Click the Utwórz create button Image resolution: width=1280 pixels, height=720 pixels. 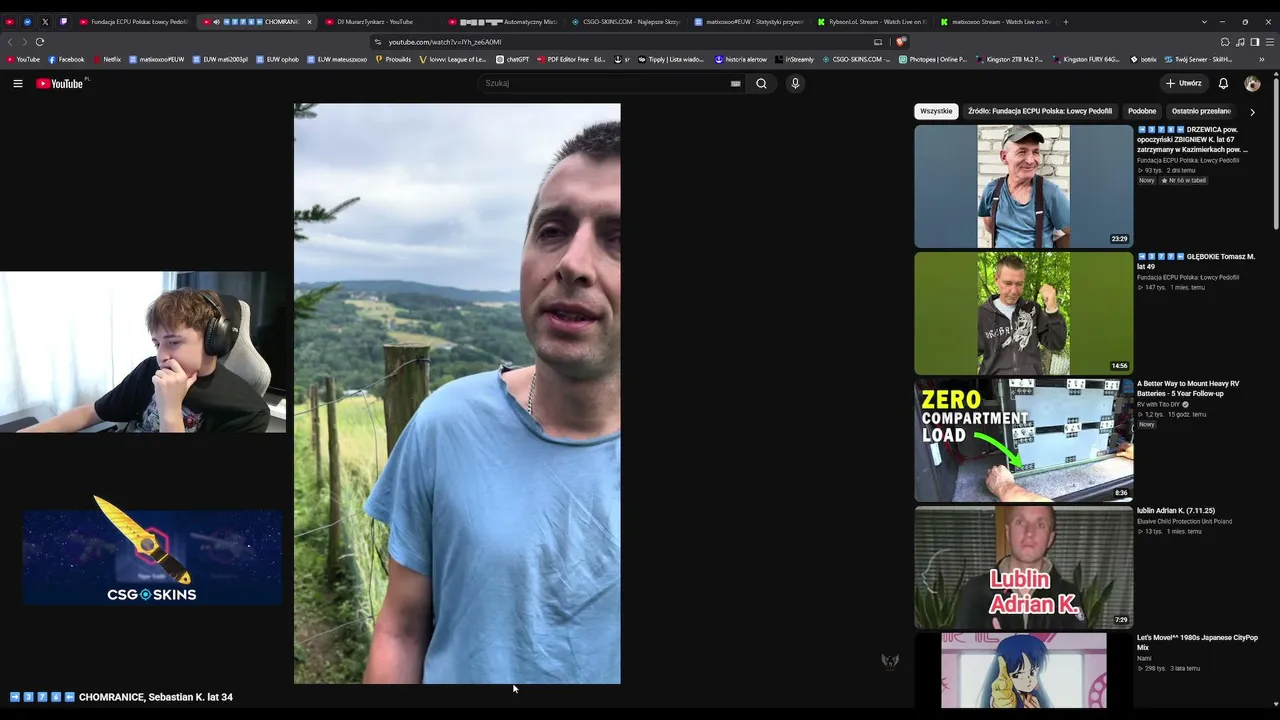[x=1183, y=84]
